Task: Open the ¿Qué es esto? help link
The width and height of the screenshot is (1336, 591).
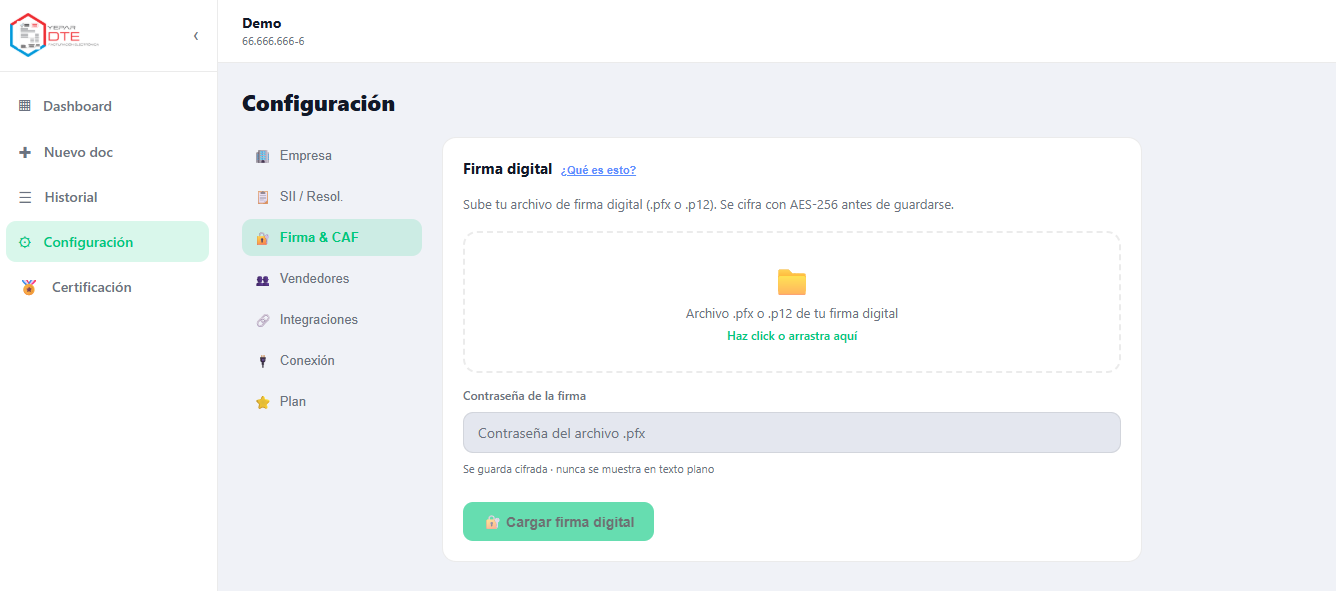Action: pos(598,170)
